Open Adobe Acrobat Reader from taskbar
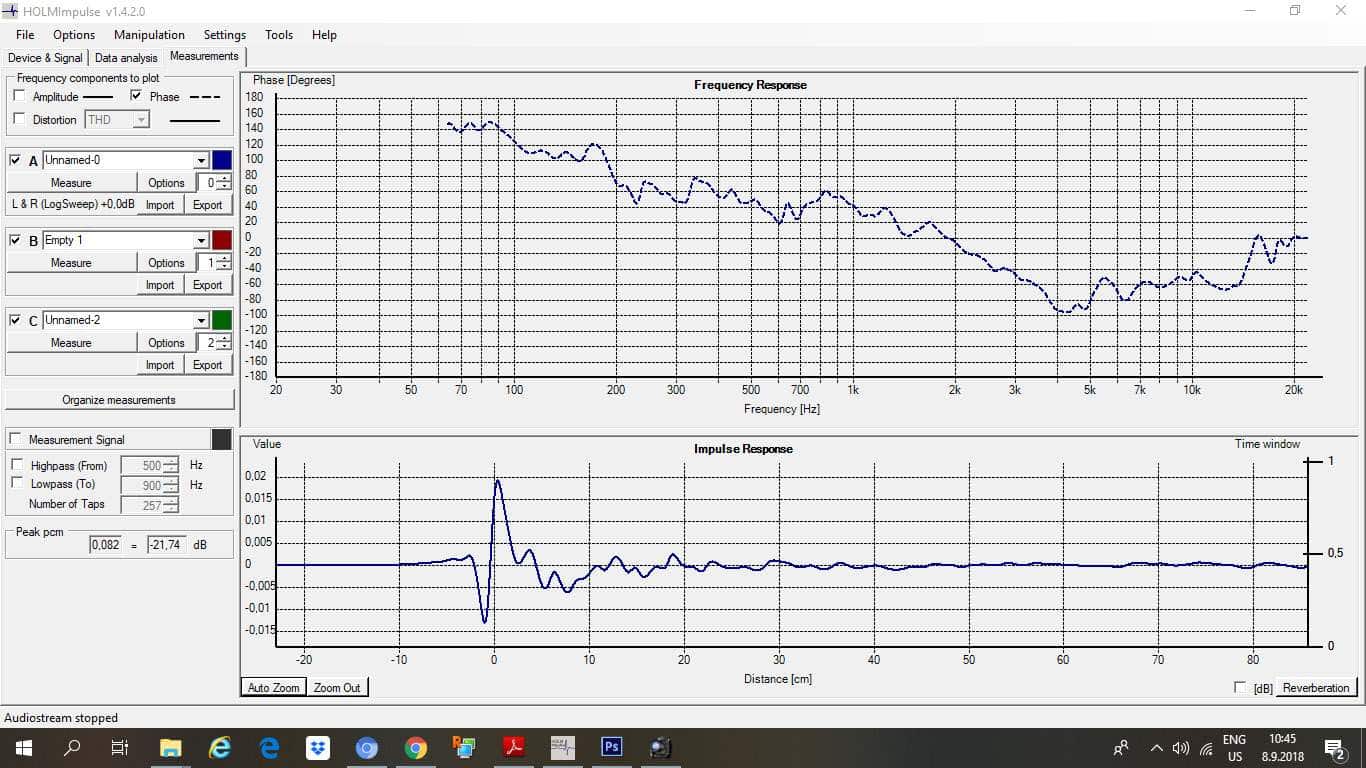1366x768 pixels. pos(513,747)
